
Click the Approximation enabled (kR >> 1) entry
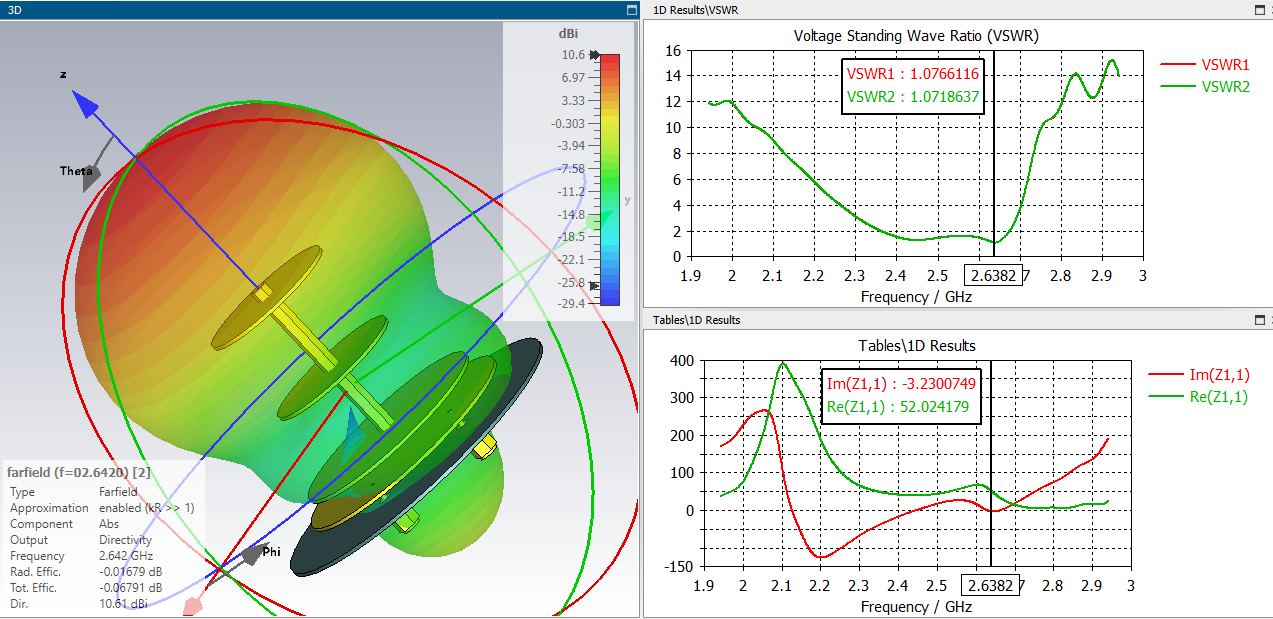(x=102, y=508)
